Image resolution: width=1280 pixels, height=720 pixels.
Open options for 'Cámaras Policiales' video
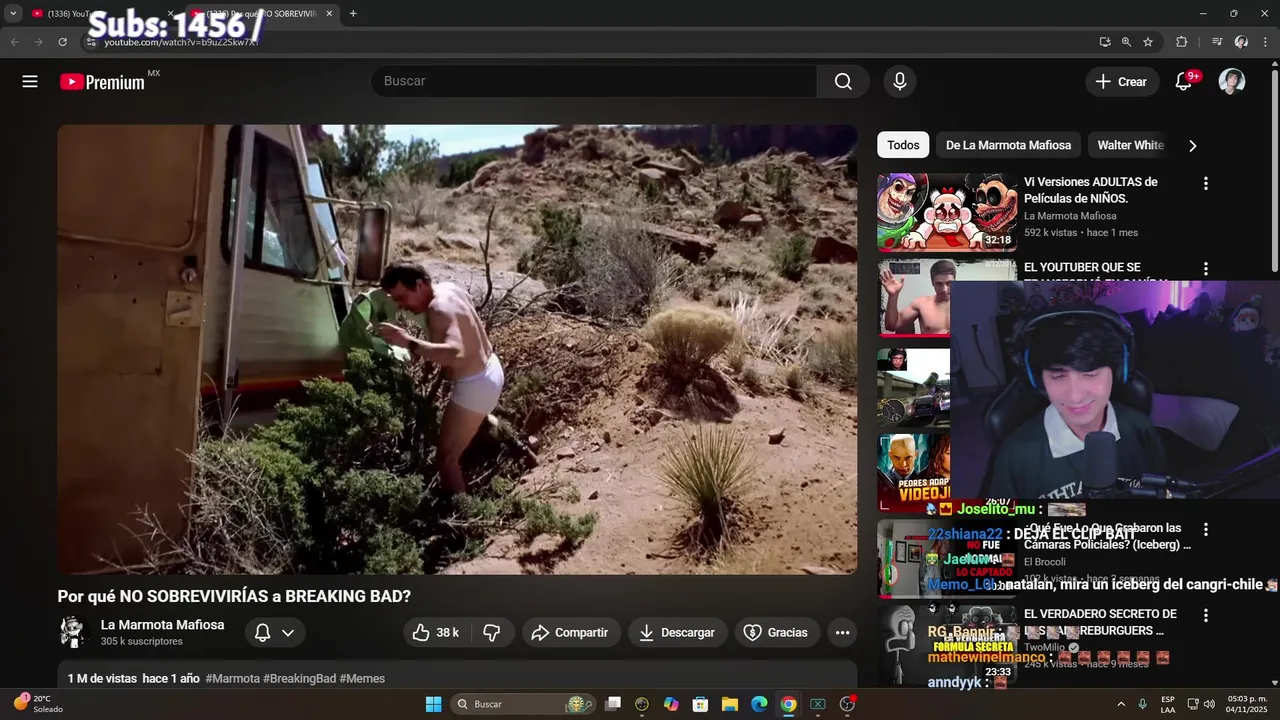tap(1205, 529)
